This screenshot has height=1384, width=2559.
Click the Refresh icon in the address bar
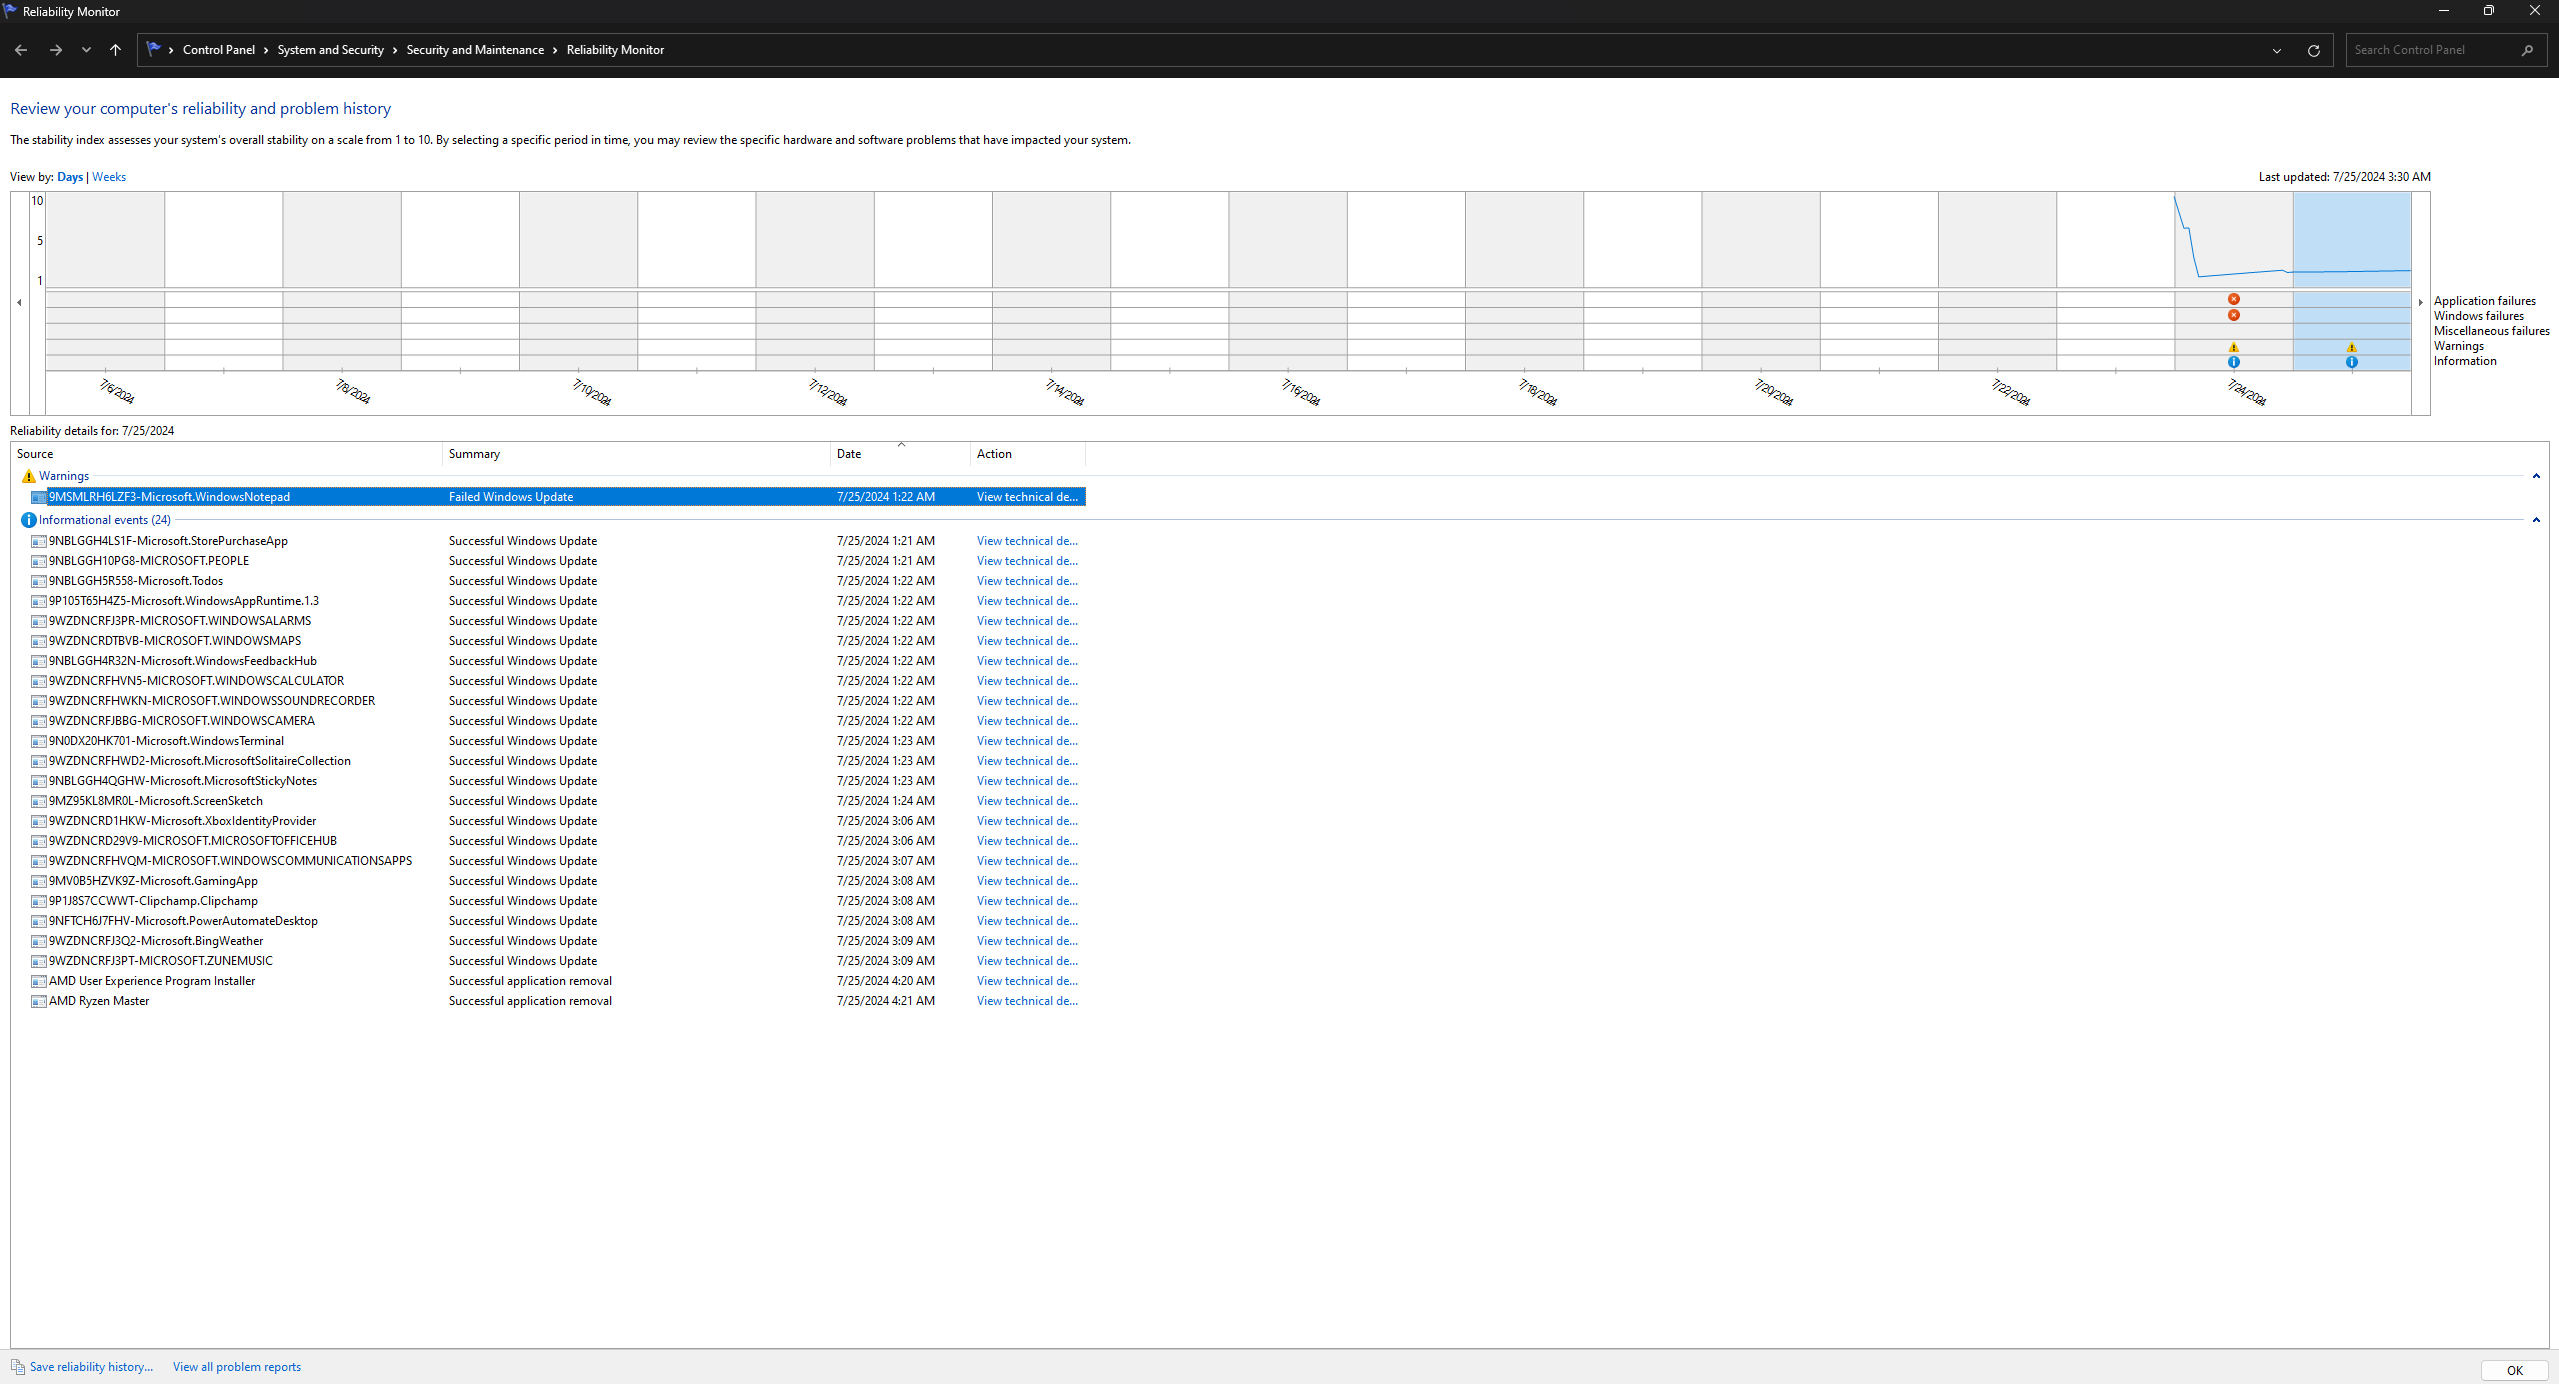2314,50
